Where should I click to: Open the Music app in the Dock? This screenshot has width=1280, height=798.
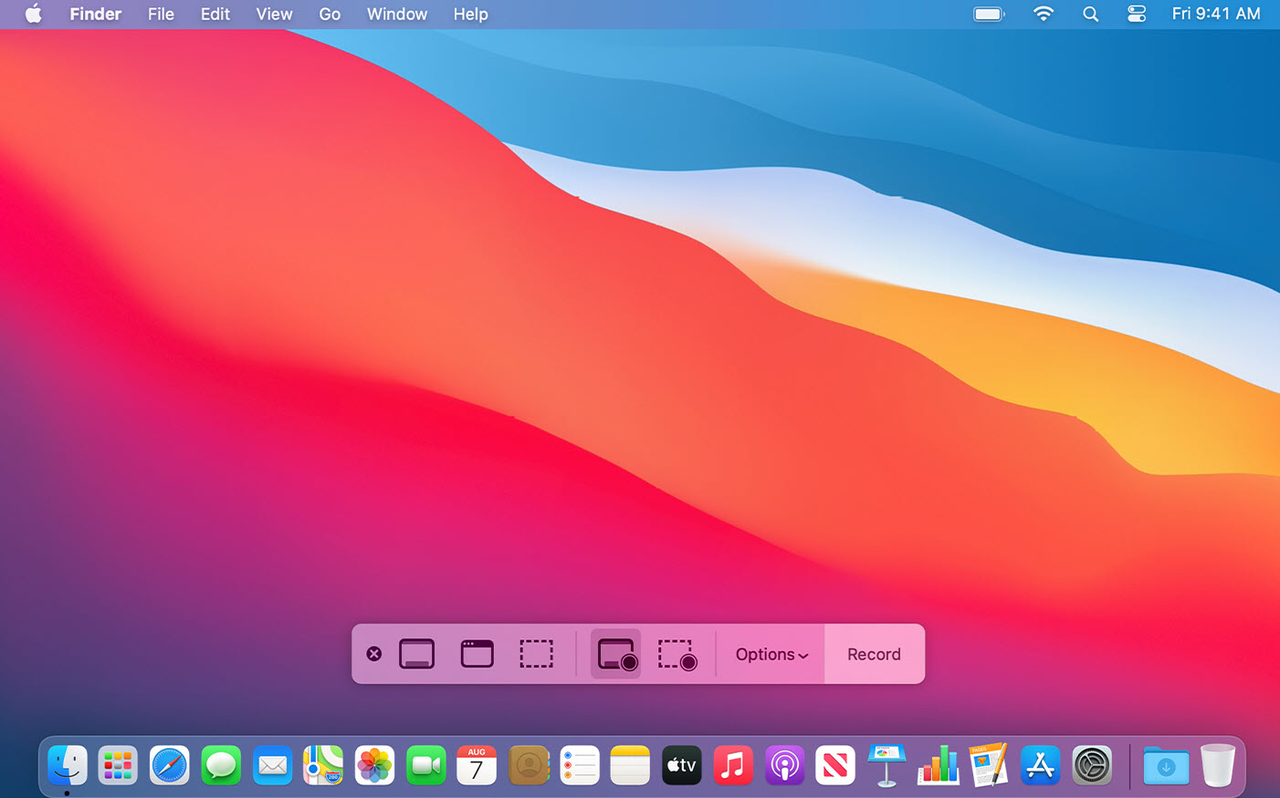733,765
